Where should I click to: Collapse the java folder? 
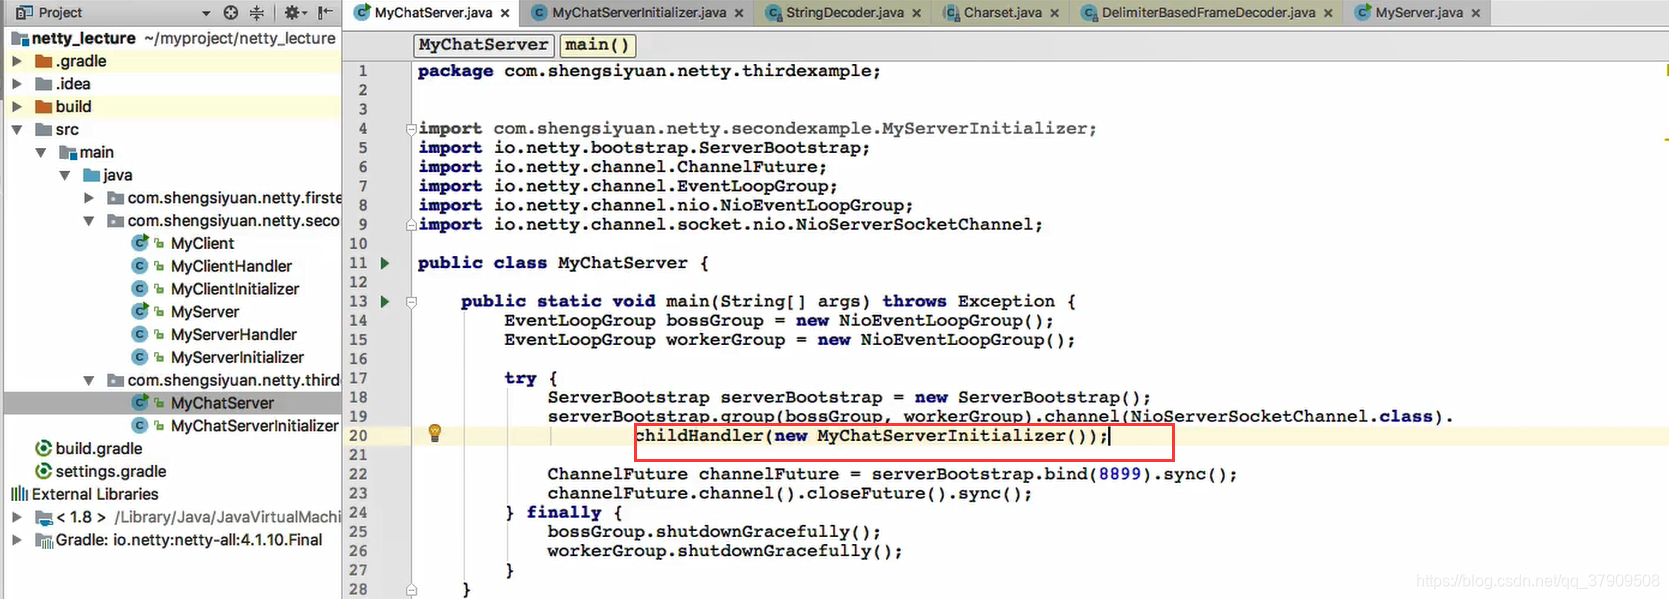[x=65, y=175]
